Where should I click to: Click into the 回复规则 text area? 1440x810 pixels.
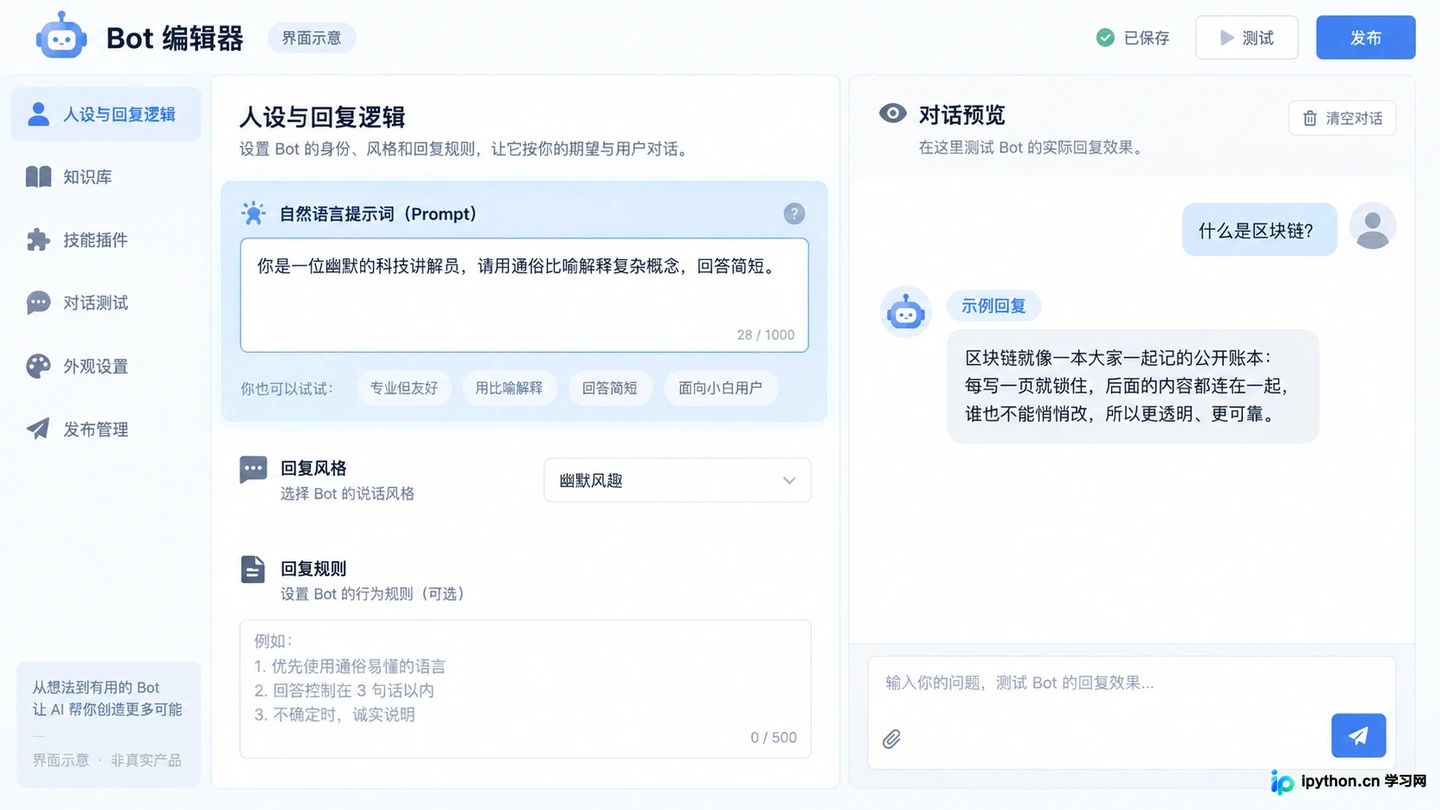point(525,689)
